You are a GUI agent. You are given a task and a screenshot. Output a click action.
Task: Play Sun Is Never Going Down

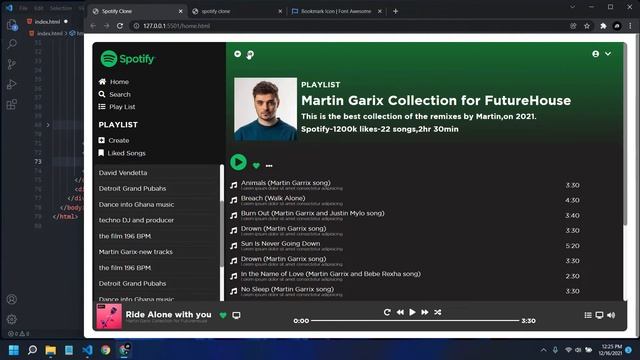(280, 244)
